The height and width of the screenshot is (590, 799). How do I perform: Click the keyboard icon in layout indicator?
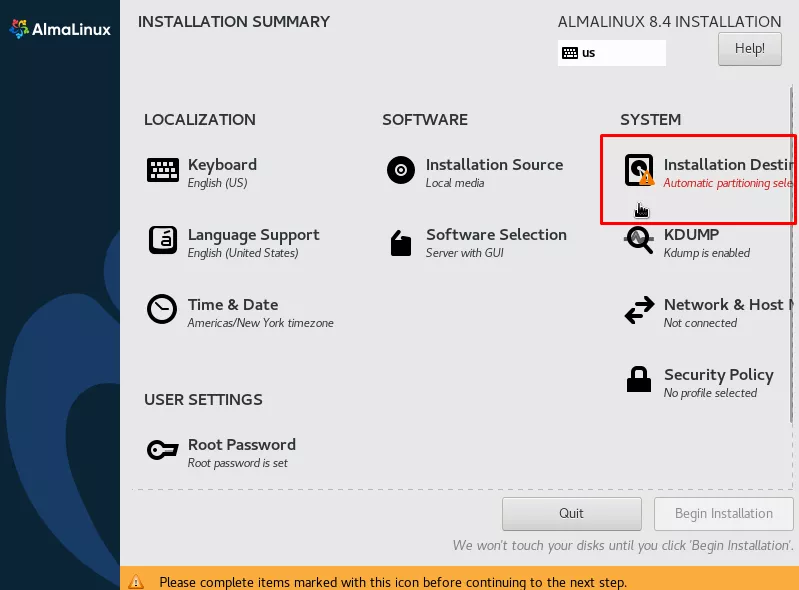point(570,53)
